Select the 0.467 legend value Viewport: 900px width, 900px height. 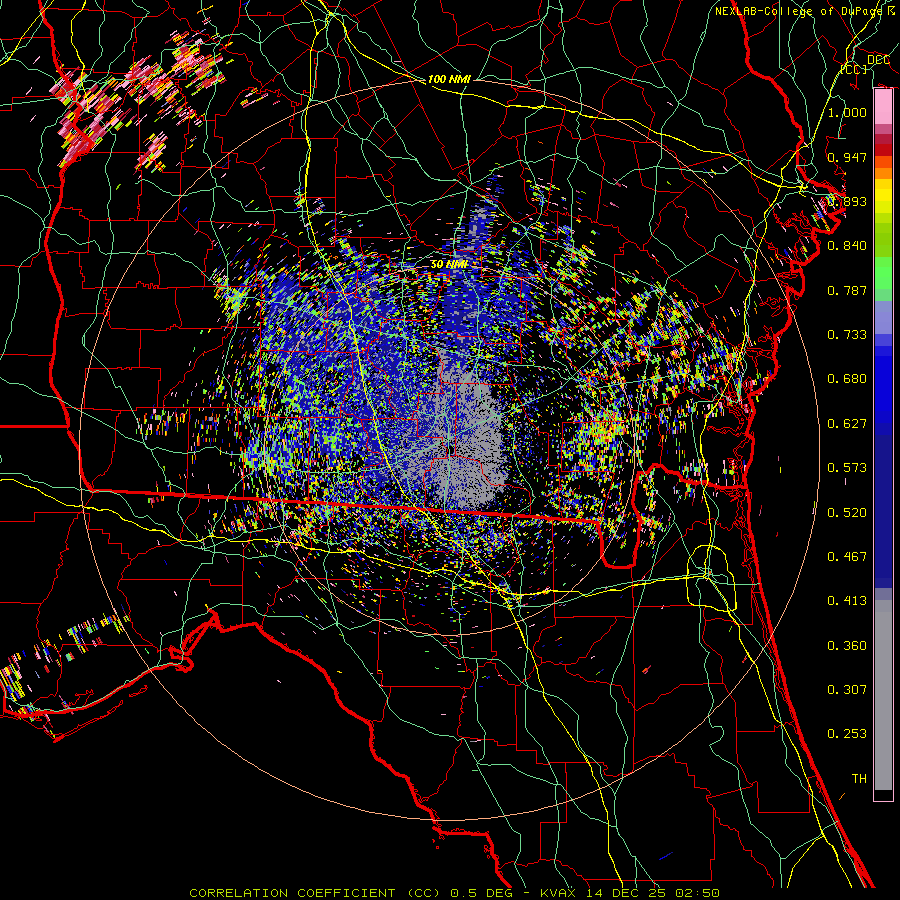[847, 557]
